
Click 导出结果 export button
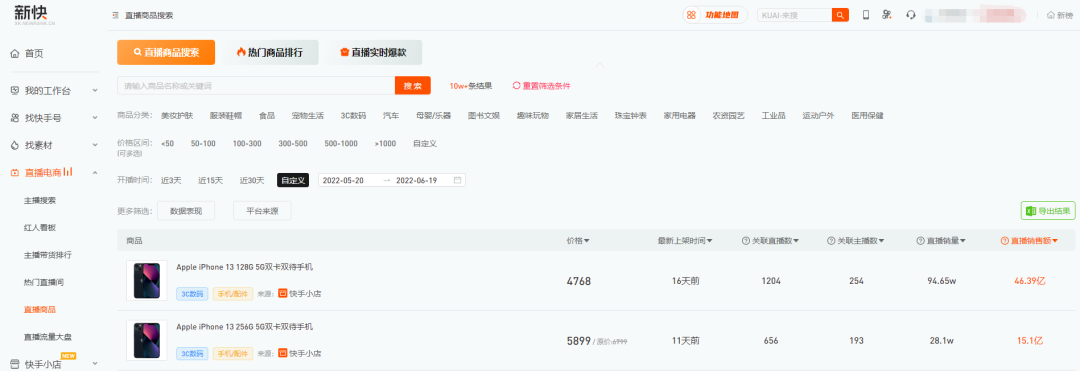tap(1048, 211)
